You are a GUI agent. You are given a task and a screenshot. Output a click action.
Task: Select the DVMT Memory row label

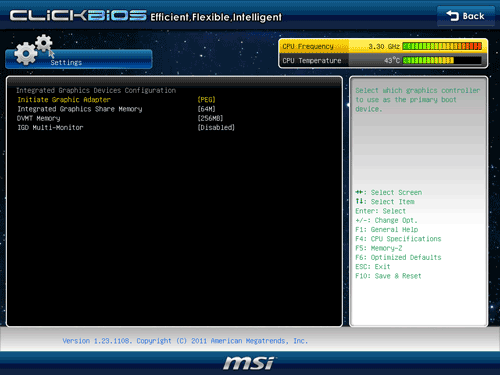coord(38,118)
